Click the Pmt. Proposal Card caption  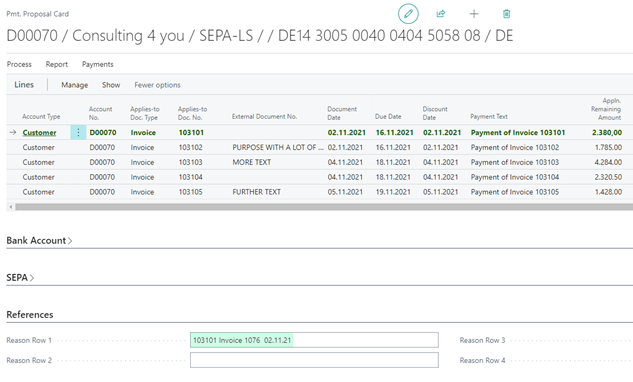click(x=38, y=14)
